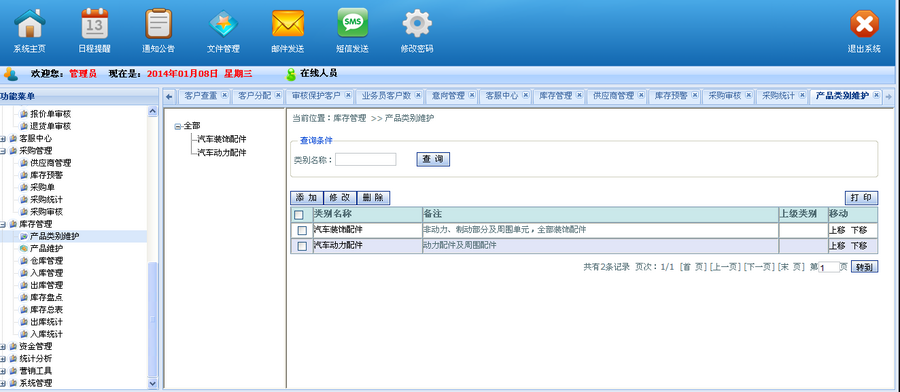Select 汽车动力配件 in the category tree
The image size is (900, 392).
pos(222,153)
